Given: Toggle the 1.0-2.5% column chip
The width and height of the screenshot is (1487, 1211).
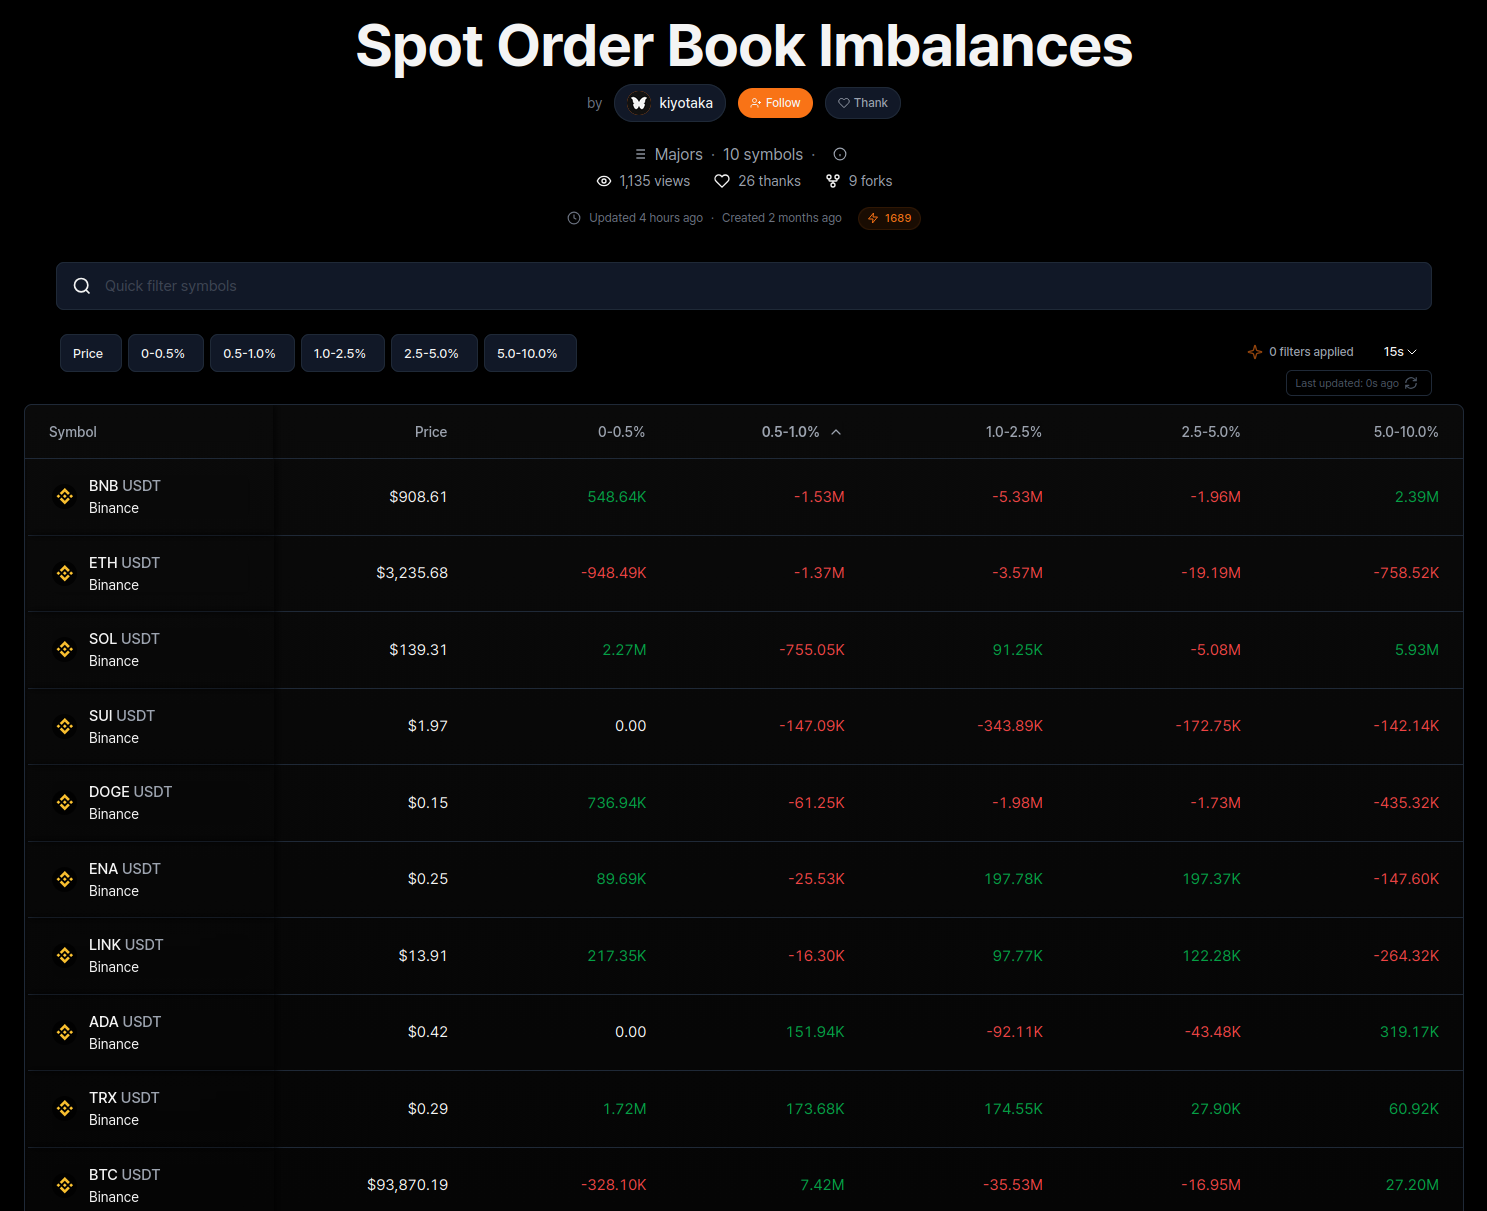Looking at the screenshot, I should tap(343, 353).
